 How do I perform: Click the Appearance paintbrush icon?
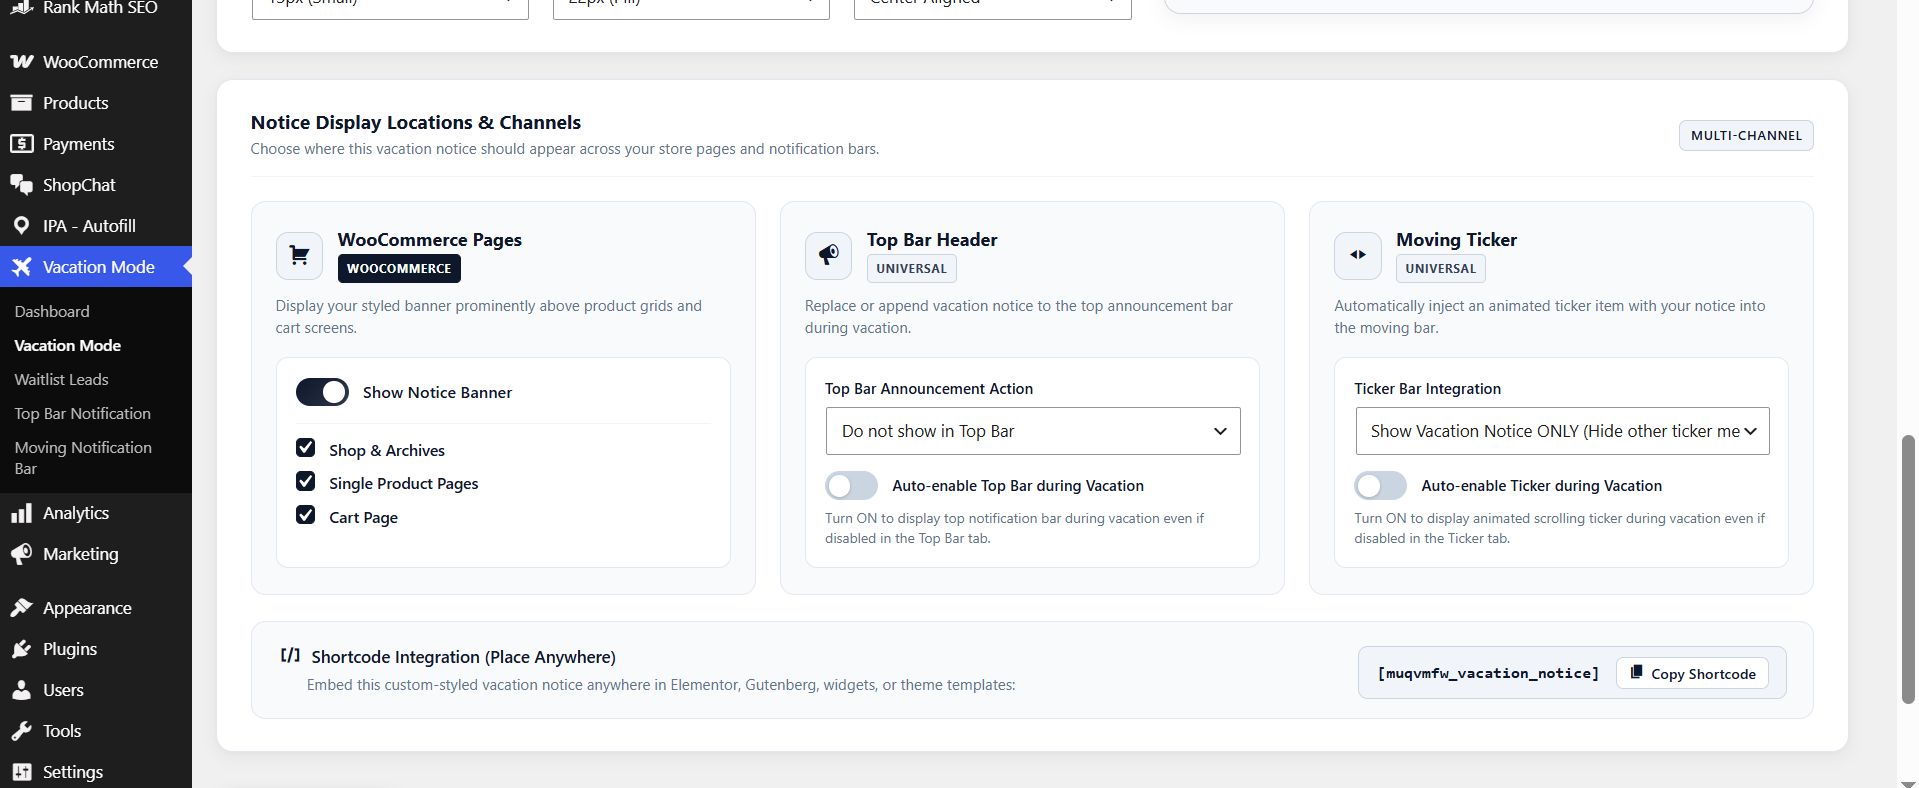[22, 608]
